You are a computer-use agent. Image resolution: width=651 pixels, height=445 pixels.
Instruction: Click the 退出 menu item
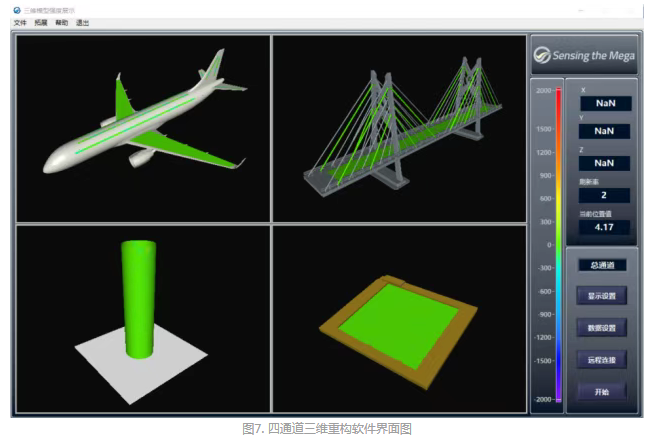(x=83, y=22)
